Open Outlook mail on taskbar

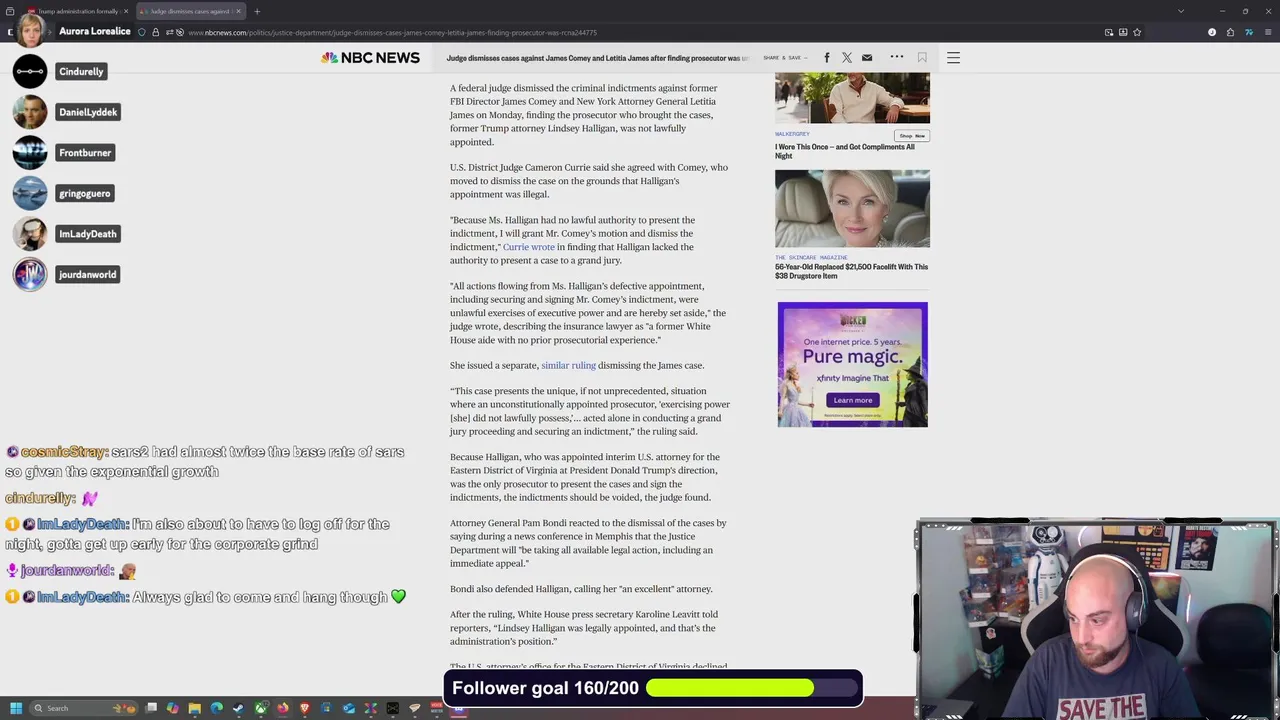coord(349,708)
